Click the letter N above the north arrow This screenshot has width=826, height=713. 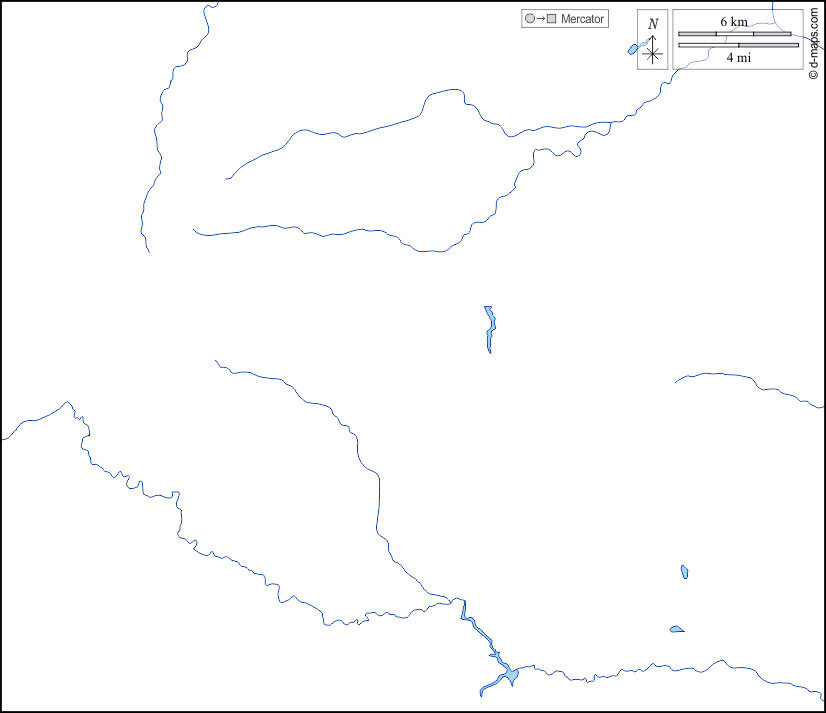tap(653, 24)
